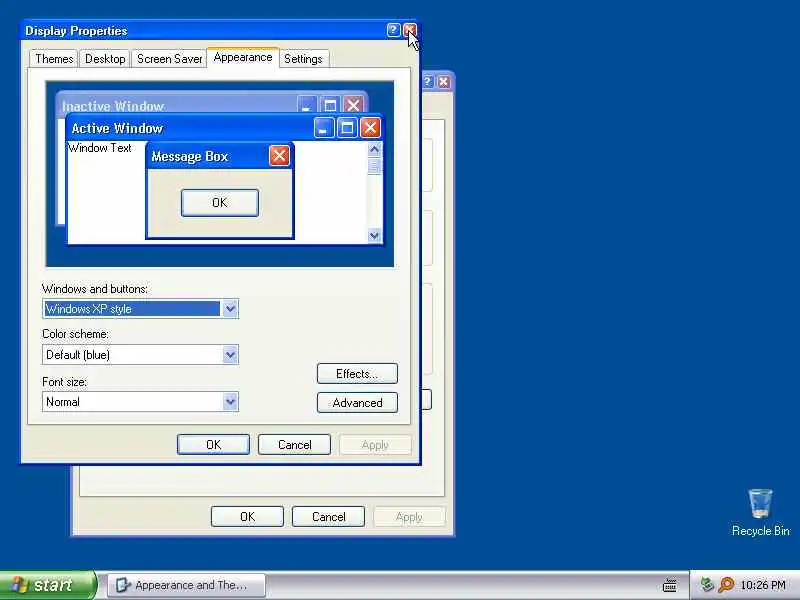Click the Window Text in the preview

[x=100, y=148]
